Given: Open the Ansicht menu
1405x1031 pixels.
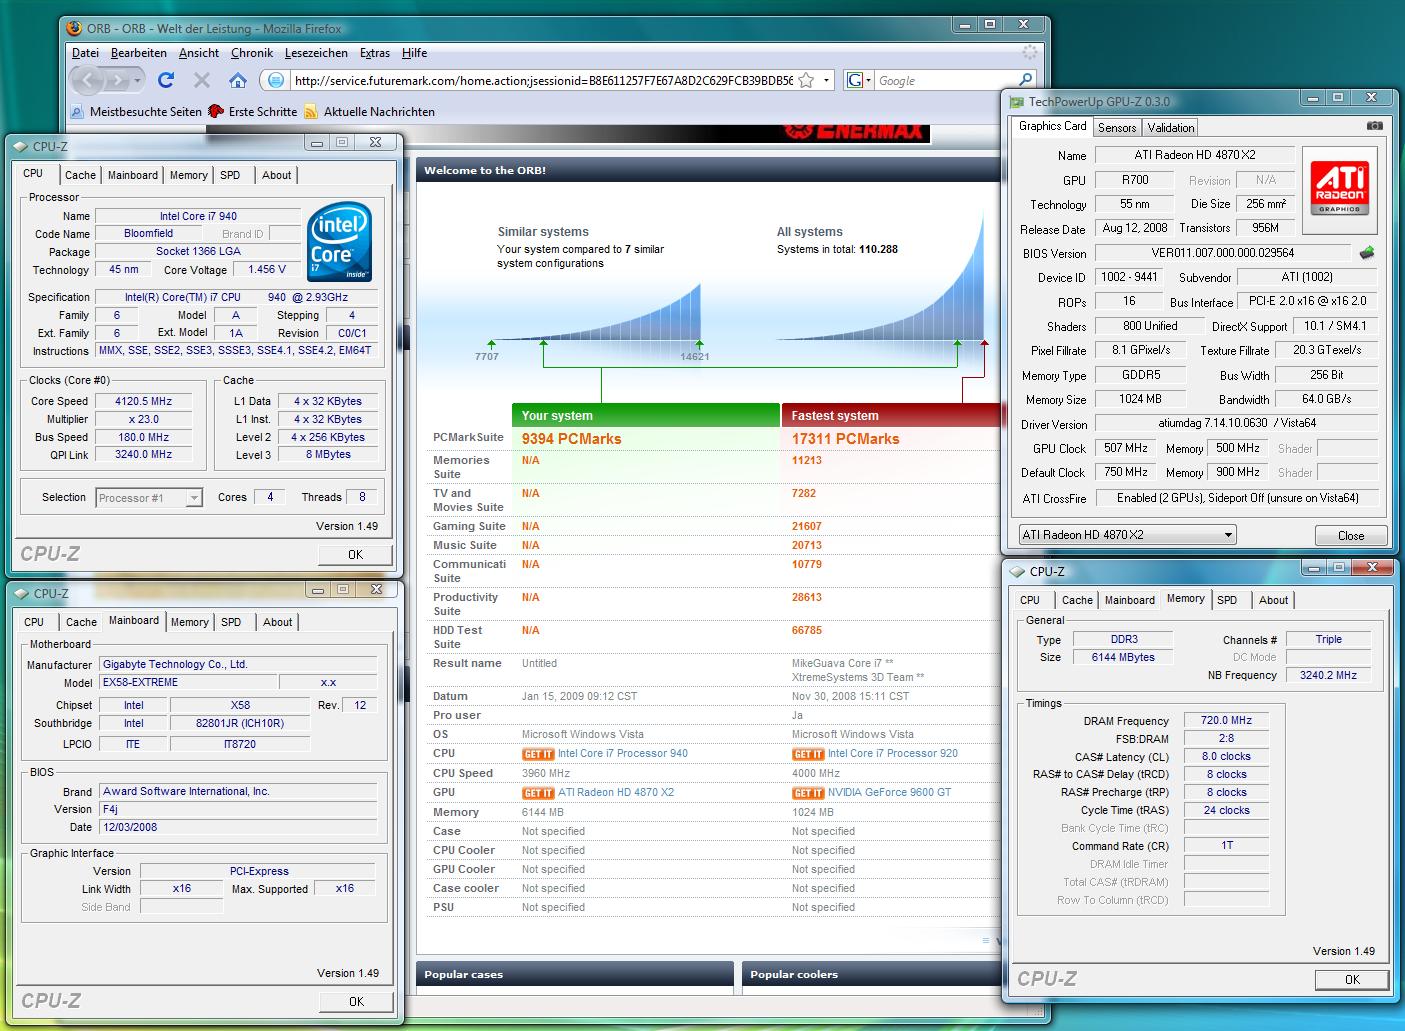Looking at the screenshot, I should click(199, 53).
